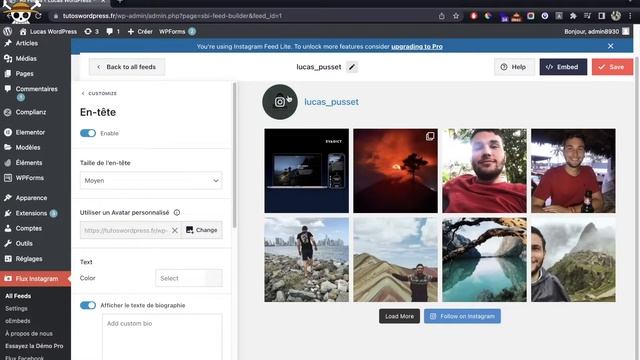
Task: Click the share icon in address bar
Action: tap(442, 16)
